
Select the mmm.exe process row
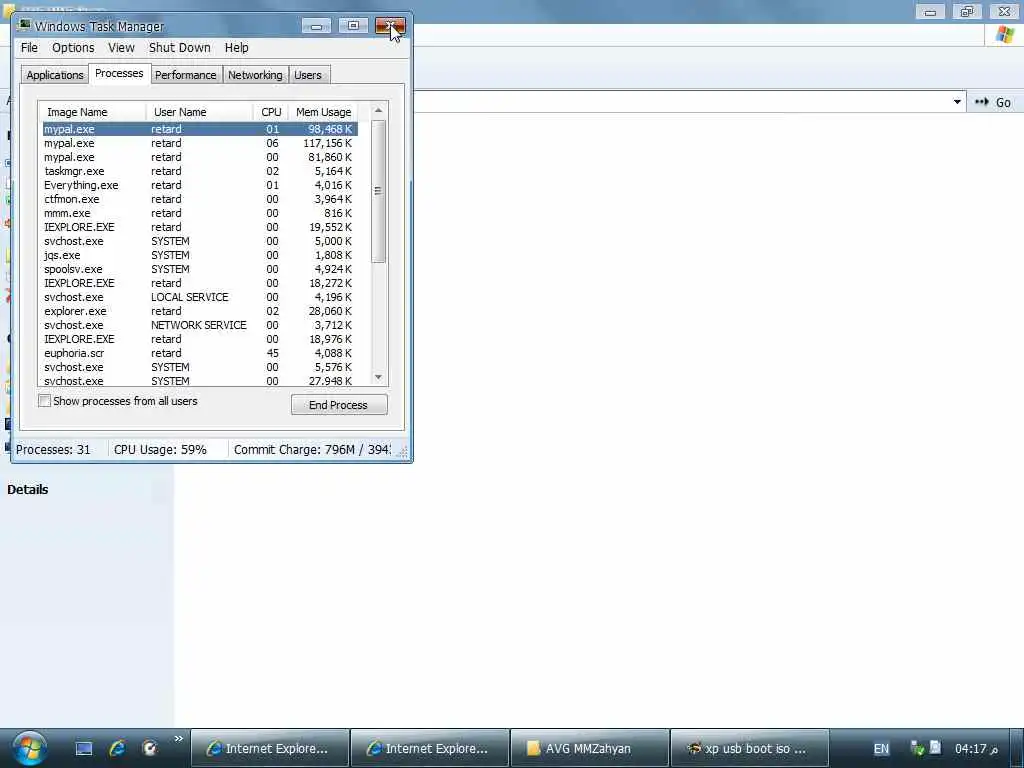pyautogui.click(x=200, y=213)
